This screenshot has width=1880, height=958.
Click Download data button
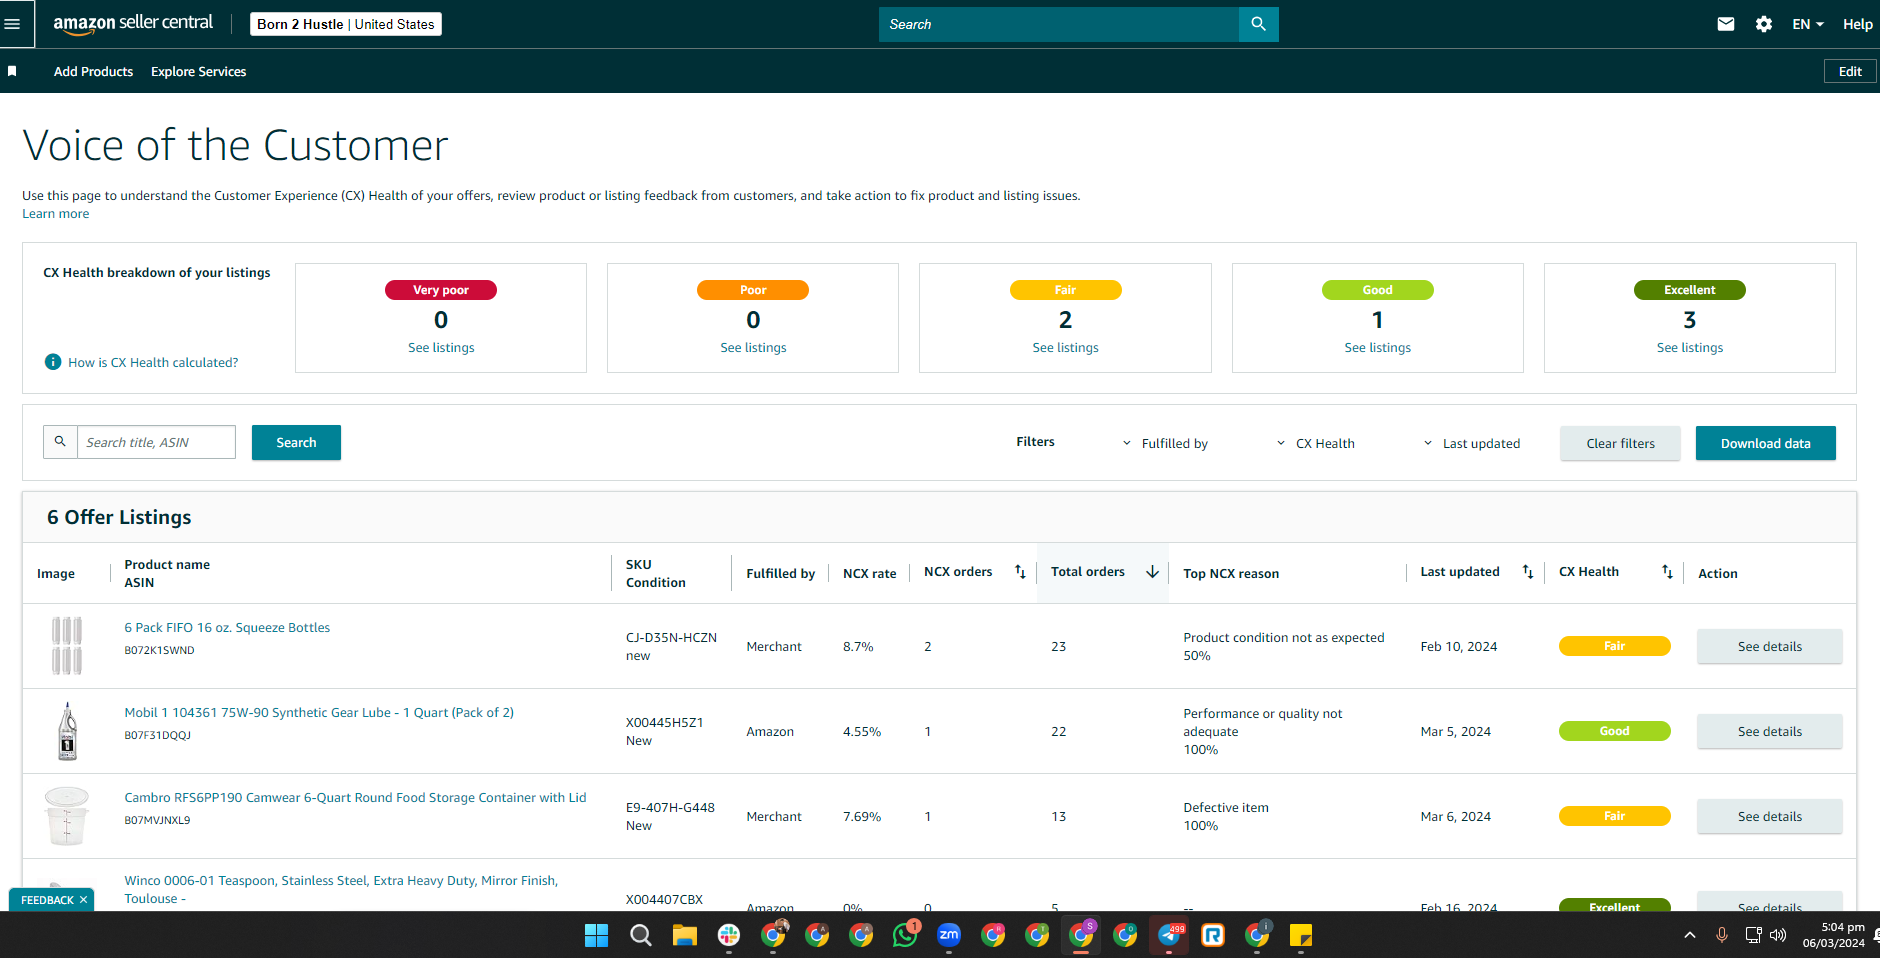coord(1765,443)
